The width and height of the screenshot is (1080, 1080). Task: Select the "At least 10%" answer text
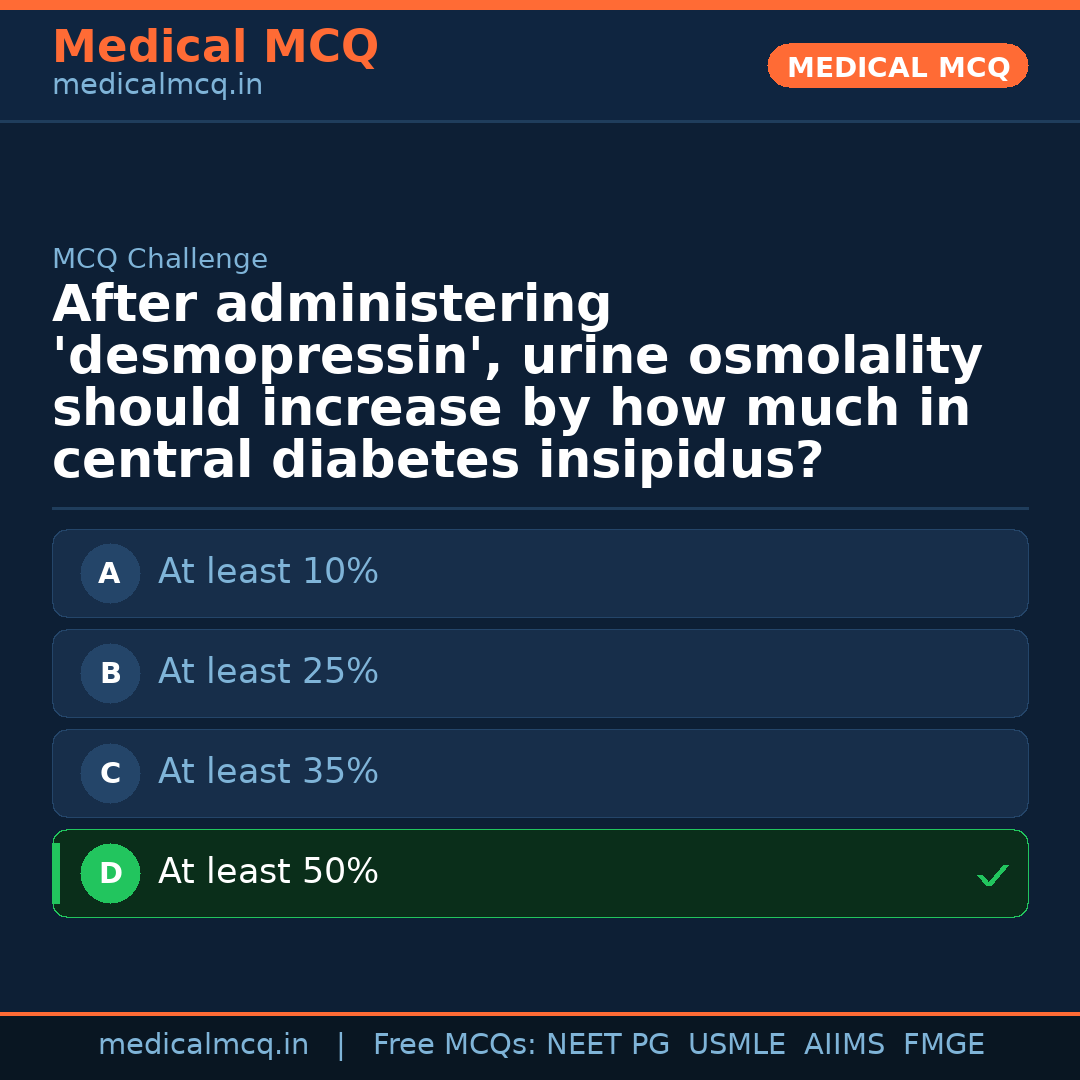coord(268,572)
